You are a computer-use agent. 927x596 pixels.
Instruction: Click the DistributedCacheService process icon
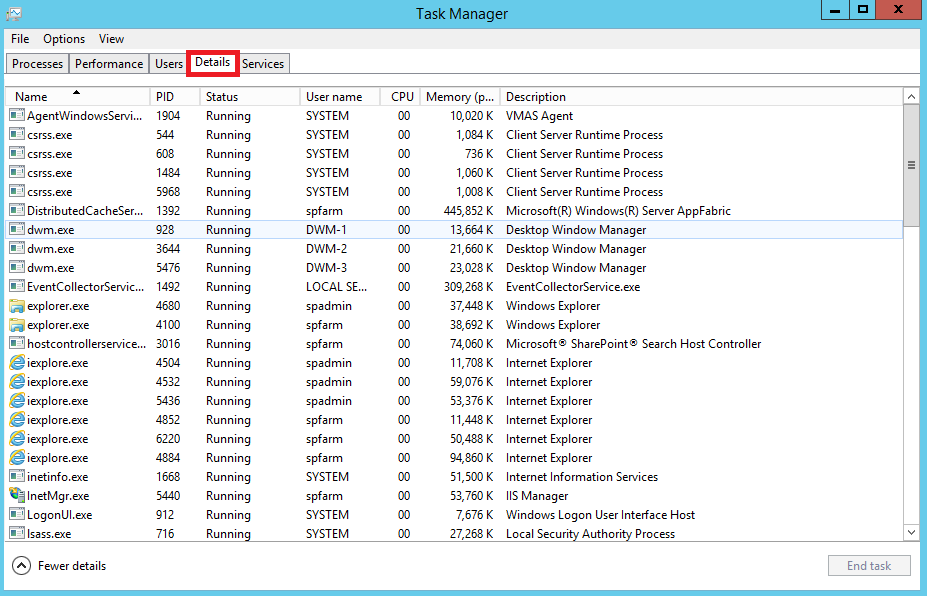point(17,210)
